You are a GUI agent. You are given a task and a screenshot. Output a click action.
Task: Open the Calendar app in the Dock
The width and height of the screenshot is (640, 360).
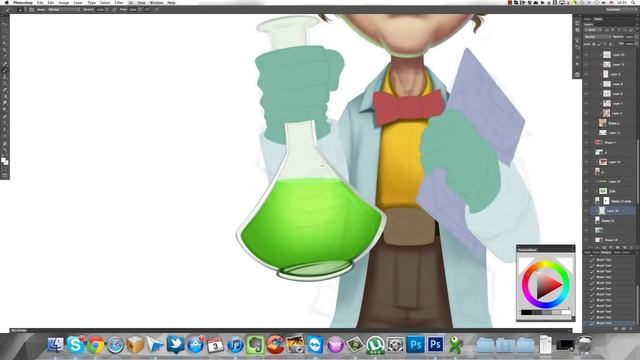pyautogui.click(x=215, y=345)
